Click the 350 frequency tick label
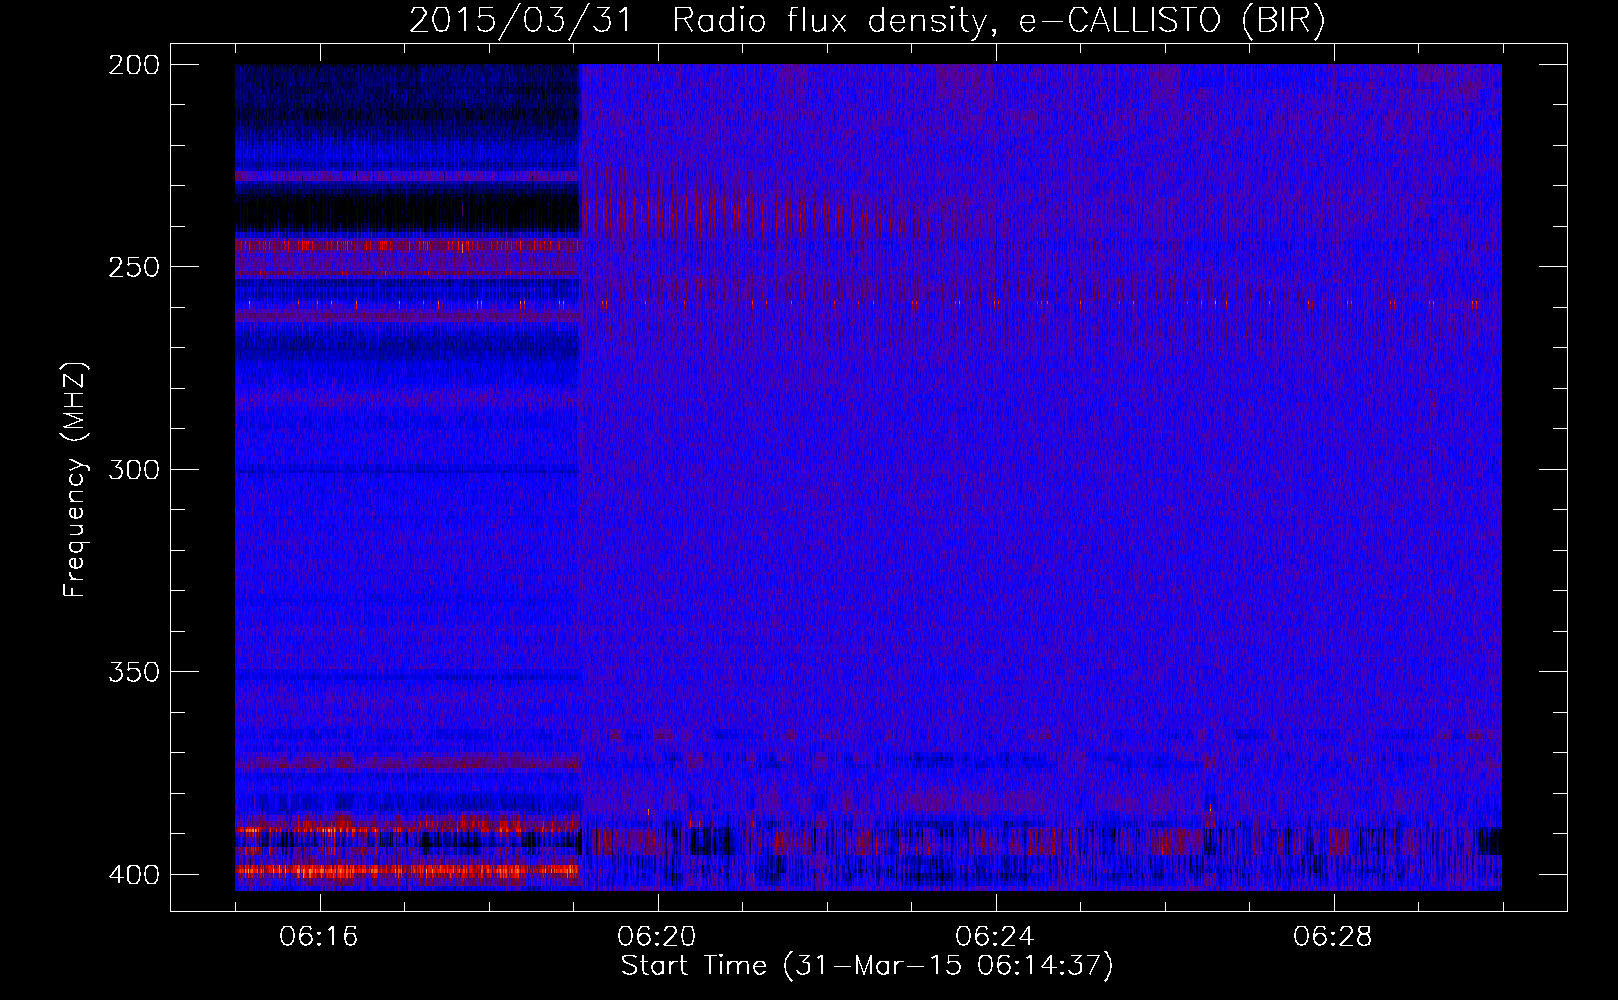This screenshot has height=1000, width=1618. pos(134,672)
